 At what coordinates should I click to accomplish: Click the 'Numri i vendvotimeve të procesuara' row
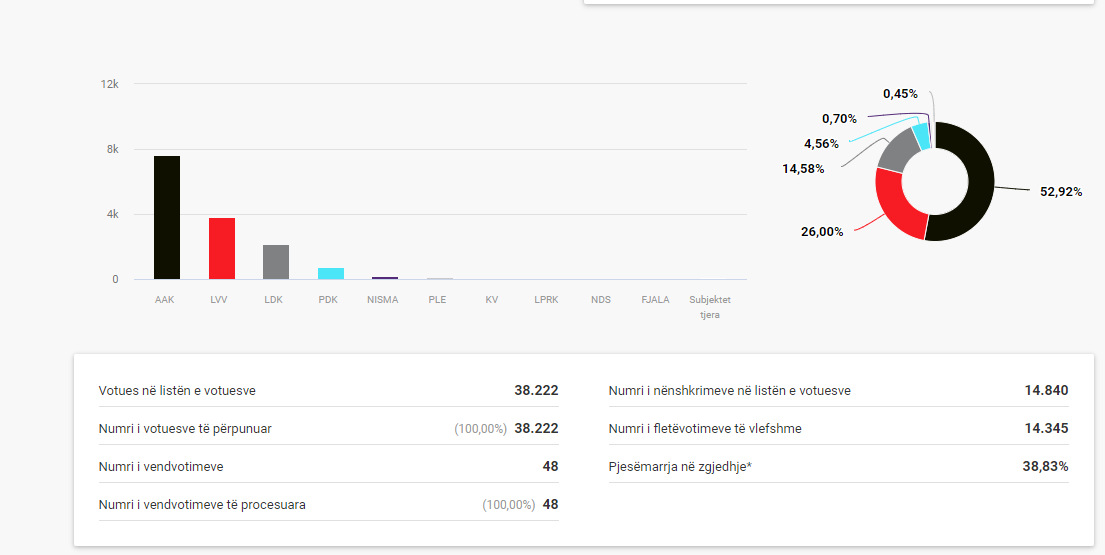click(328, 505)
